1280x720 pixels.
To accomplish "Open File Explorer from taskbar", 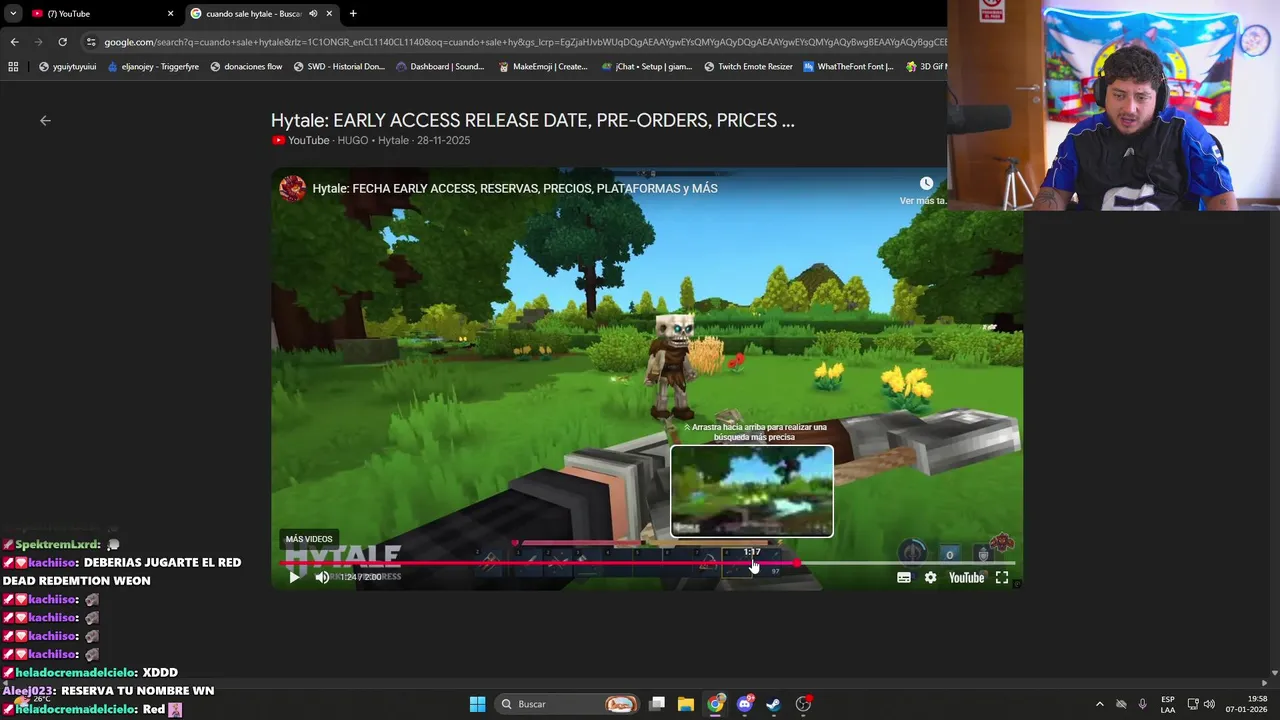I will (x=686, y=704).
